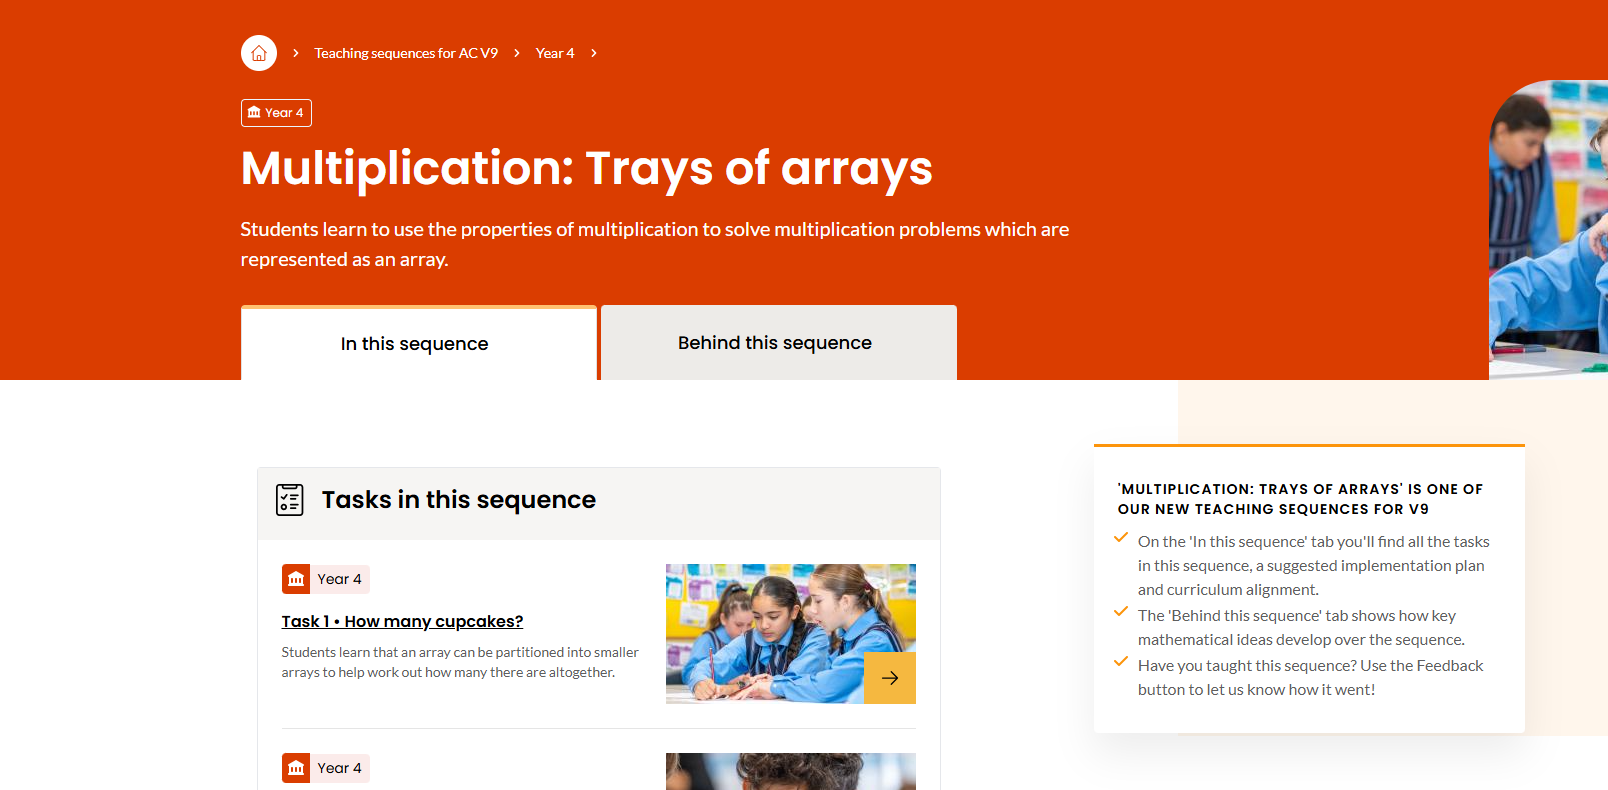
Task: Click the institution icon in header Year 4 tag
Action: 254,113
